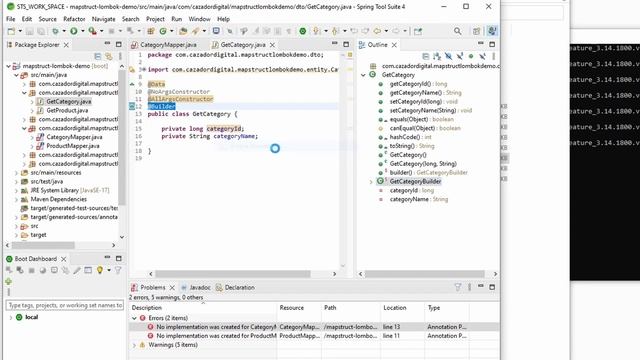
Task: Open dropdown next to Boot Dashboard lightbulb
Action: (x=109, y=270)
